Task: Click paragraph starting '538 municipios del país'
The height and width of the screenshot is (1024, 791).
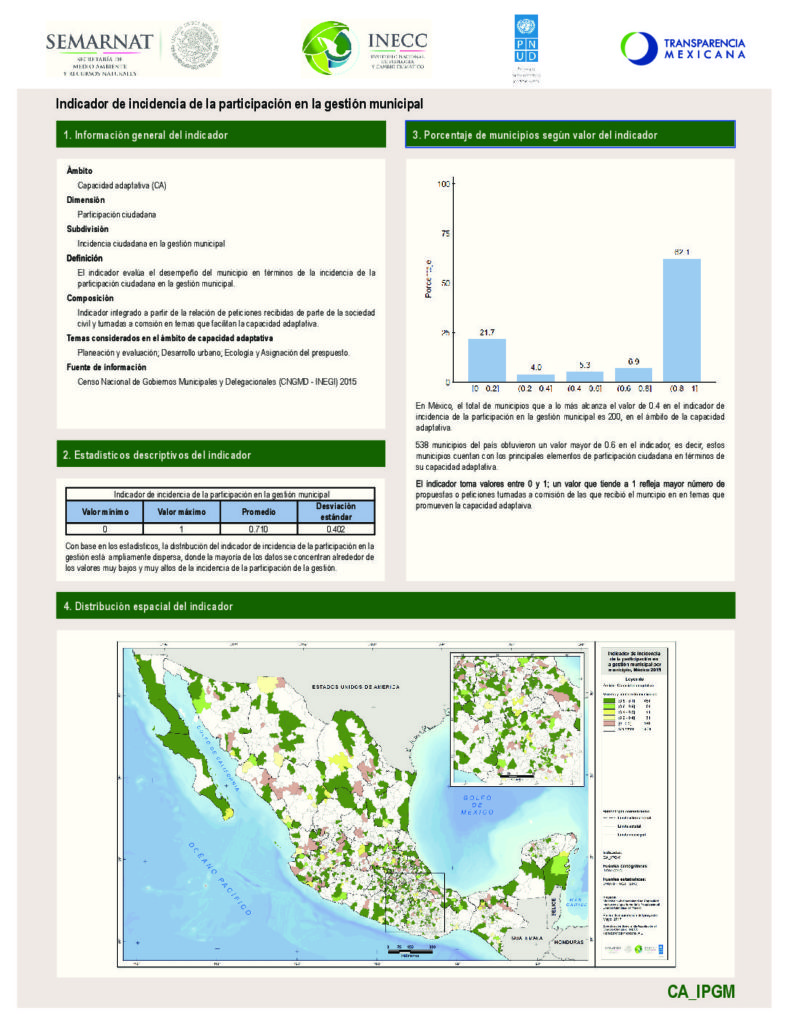Action: pos(570,456)
